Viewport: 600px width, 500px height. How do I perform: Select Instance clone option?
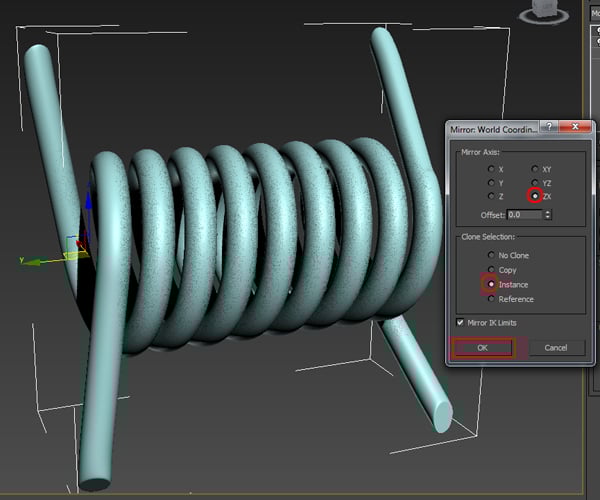[x=490, y=285]
